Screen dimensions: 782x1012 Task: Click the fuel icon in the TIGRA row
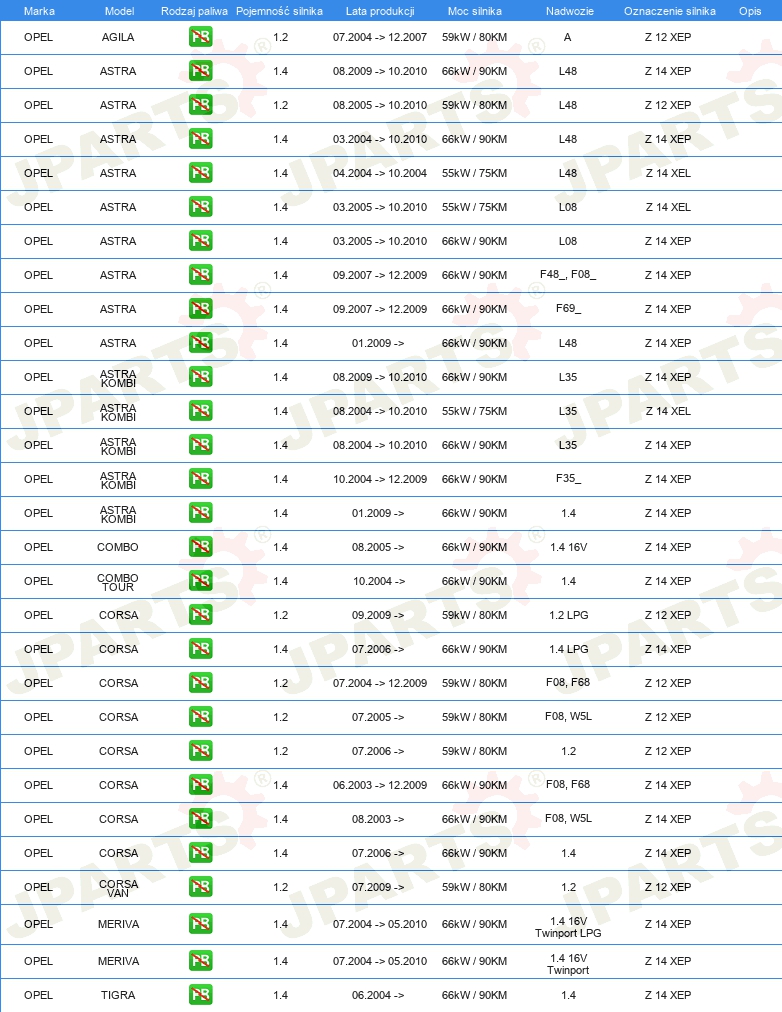pos(201,995)
